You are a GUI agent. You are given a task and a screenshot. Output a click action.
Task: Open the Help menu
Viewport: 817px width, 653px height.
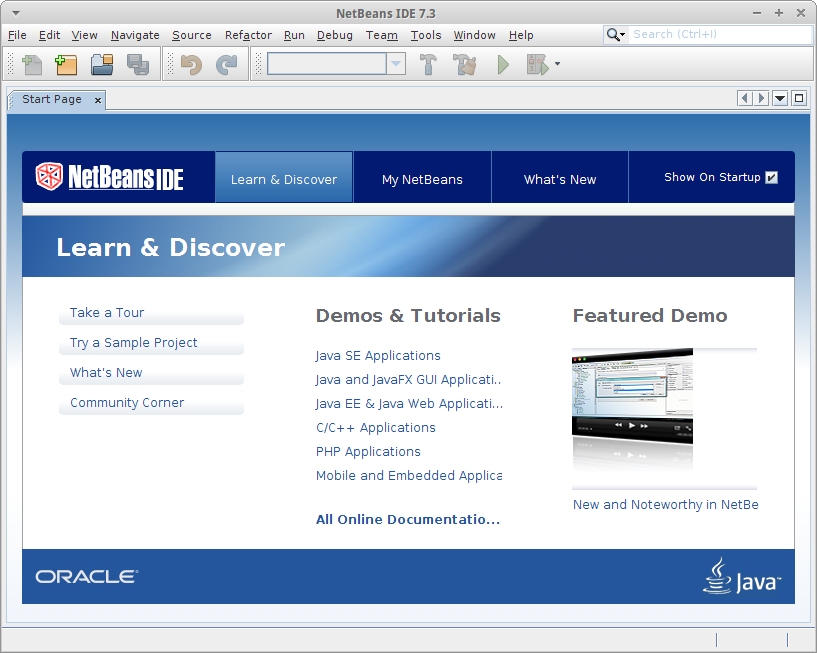click(521, 35)
